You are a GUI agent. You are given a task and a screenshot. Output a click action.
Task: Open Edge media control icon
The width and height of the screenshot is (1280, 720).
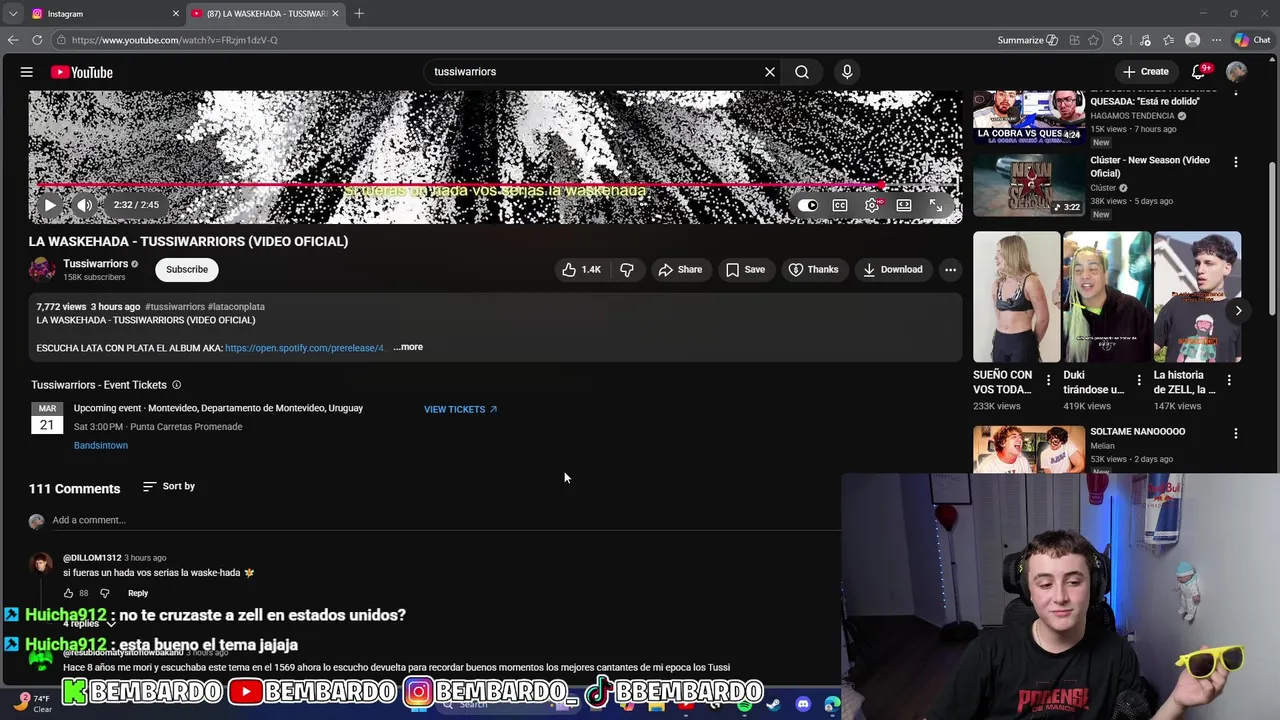coord(1145,40)
